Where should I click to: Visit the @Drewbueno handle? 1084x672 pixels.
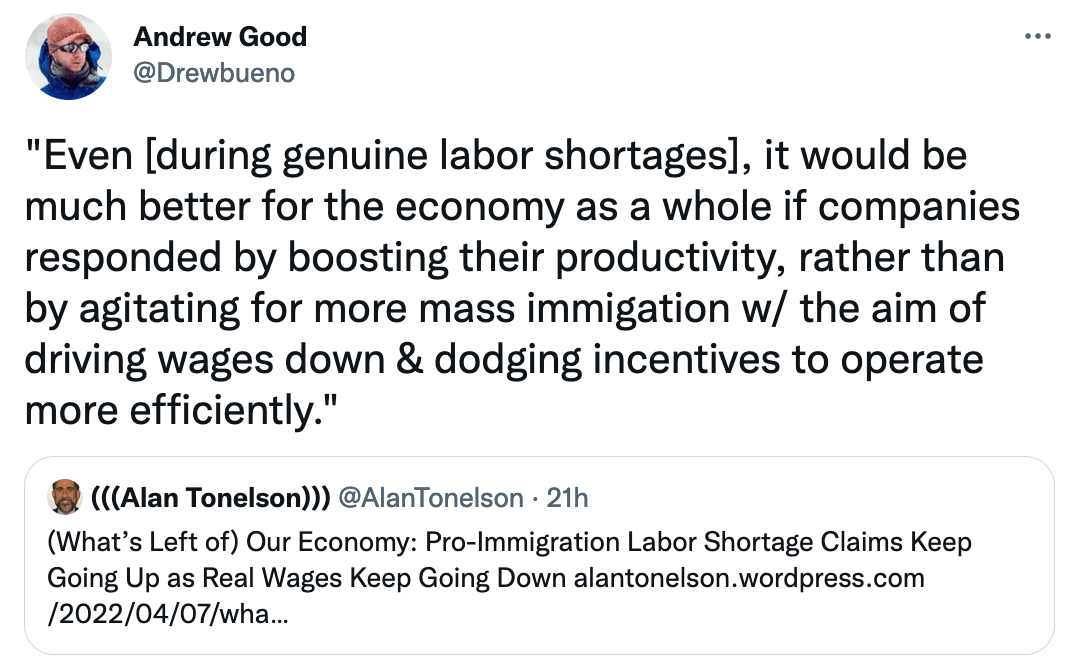click(214, 73)
